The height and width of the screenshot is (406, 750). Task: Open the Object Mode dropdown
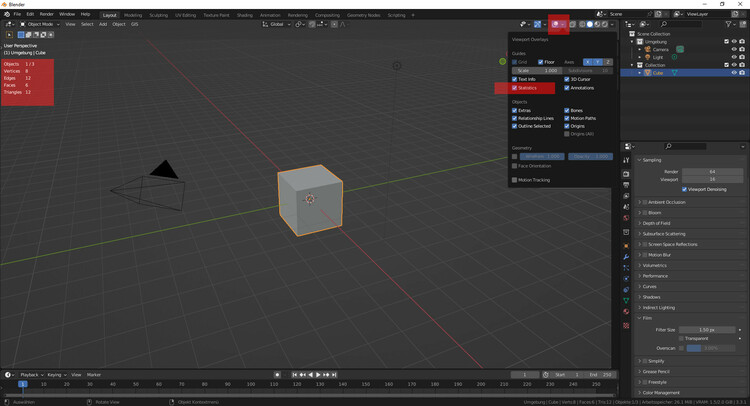point(40,24)
